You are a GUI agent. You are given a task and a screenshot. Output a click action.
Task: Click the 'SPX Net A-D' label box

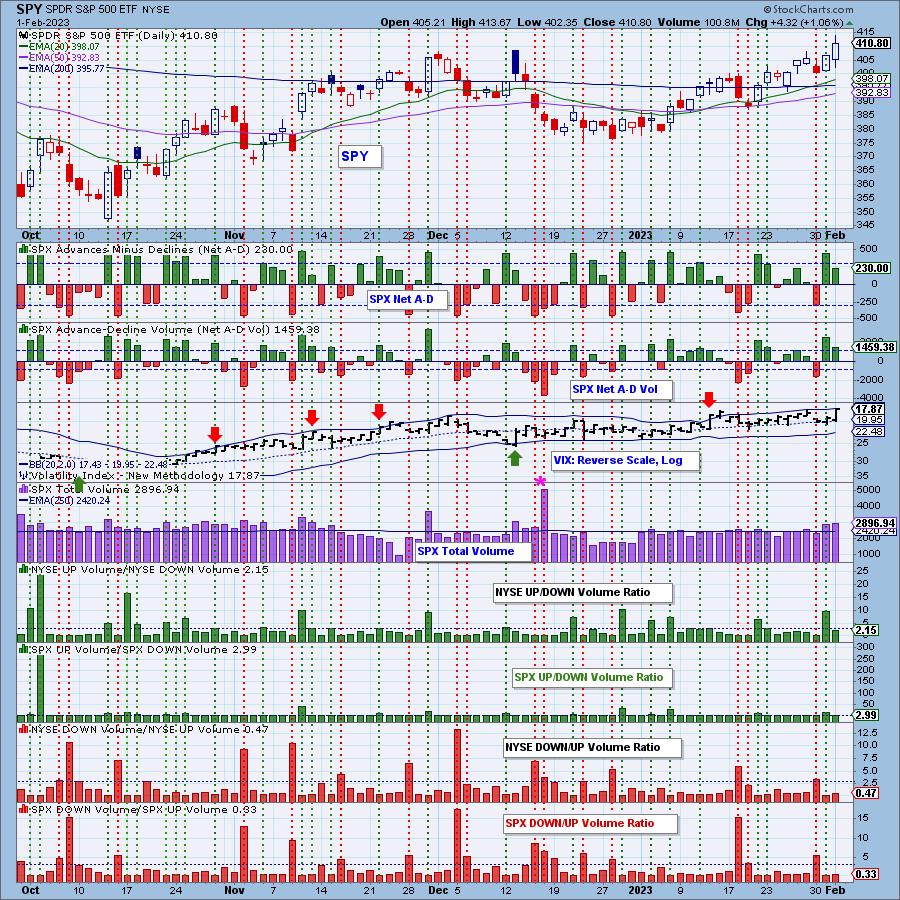pyautogui.click(x=407, y=299)
